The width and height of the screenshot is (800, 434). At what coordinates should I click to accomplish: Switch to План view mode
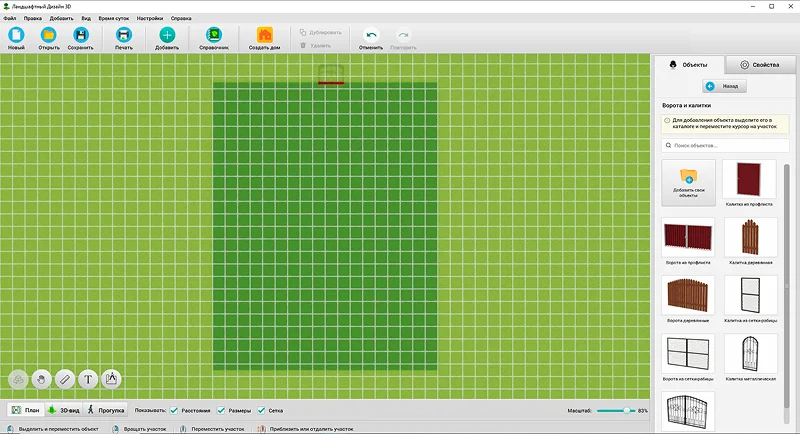[26, 410]
